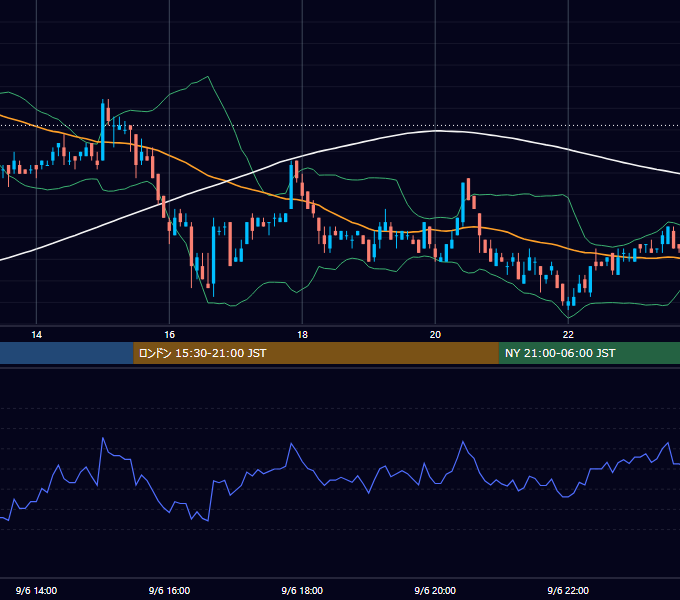680x600 pixels.
Task: Click the 20 hour axis label
Action: click(x=435, y=335)
